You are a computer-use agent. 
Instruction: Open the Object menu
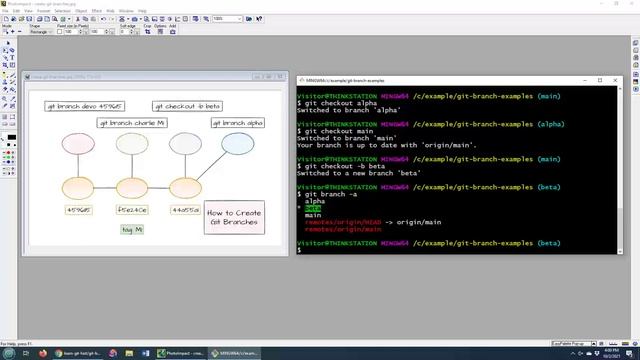81,11
